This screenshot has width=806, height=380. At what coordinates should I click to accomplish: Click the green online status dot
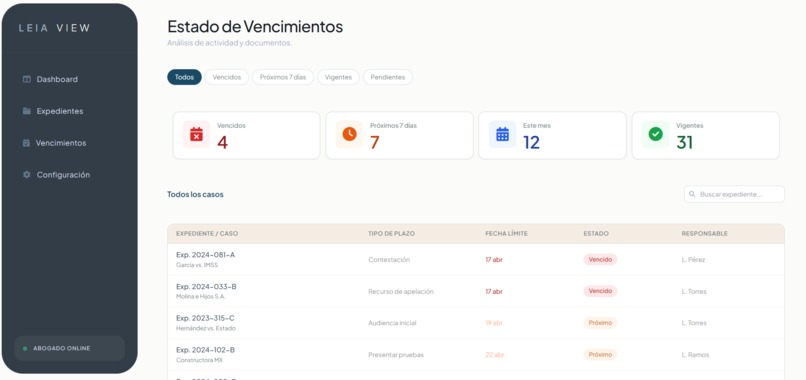(25, 349)
